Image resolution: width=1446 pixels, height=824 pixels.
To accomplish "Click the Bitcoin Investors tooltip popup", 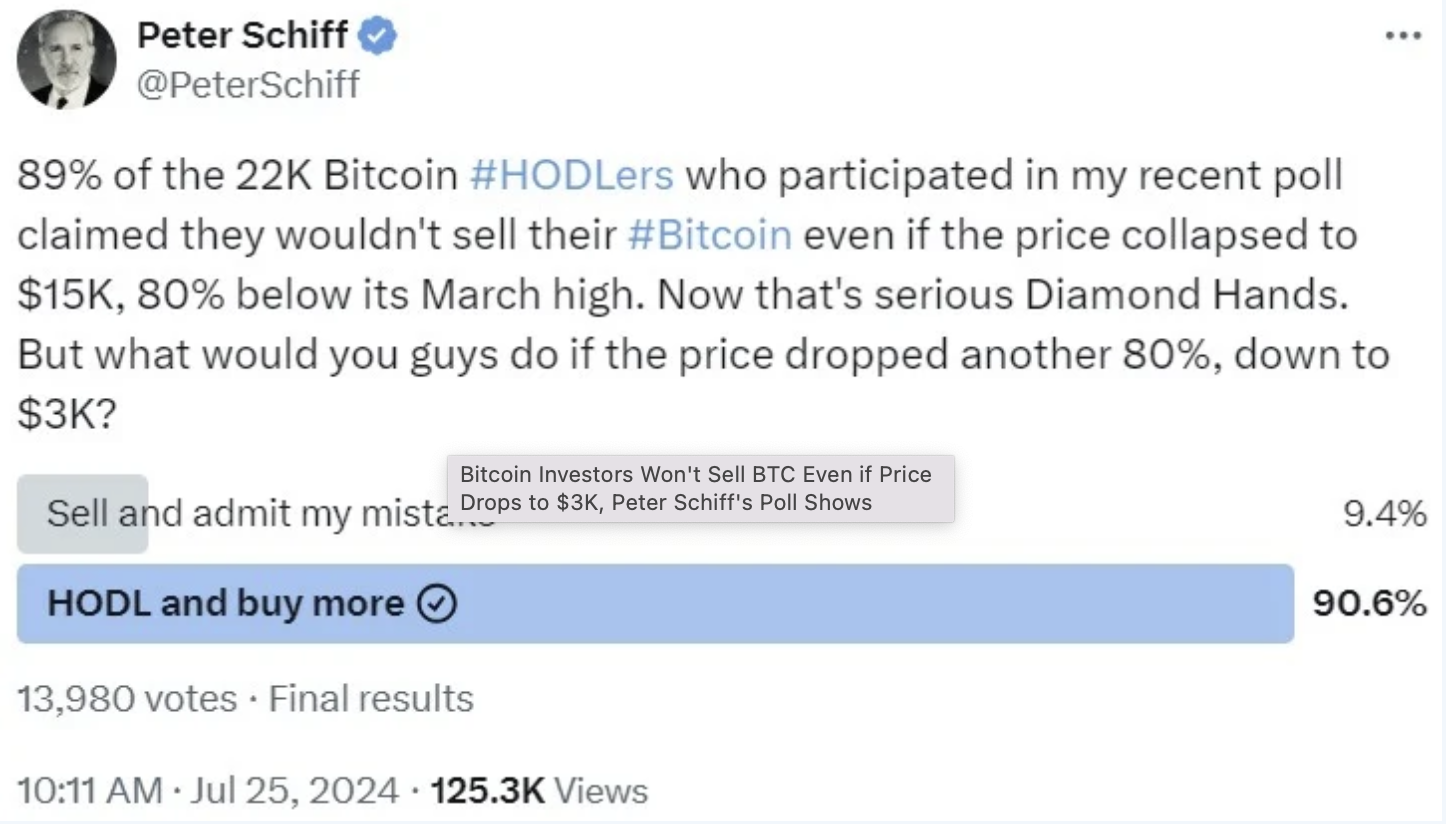I will tap(700, 488).
